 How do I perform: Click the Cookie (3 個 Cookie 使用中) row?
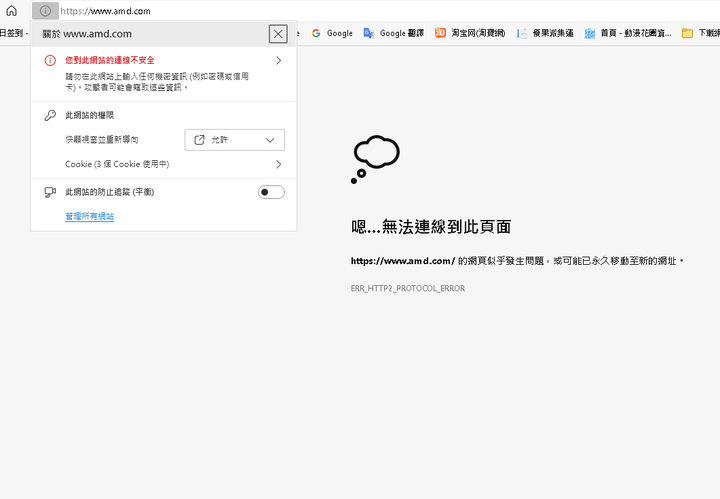(x=163, y=164)
